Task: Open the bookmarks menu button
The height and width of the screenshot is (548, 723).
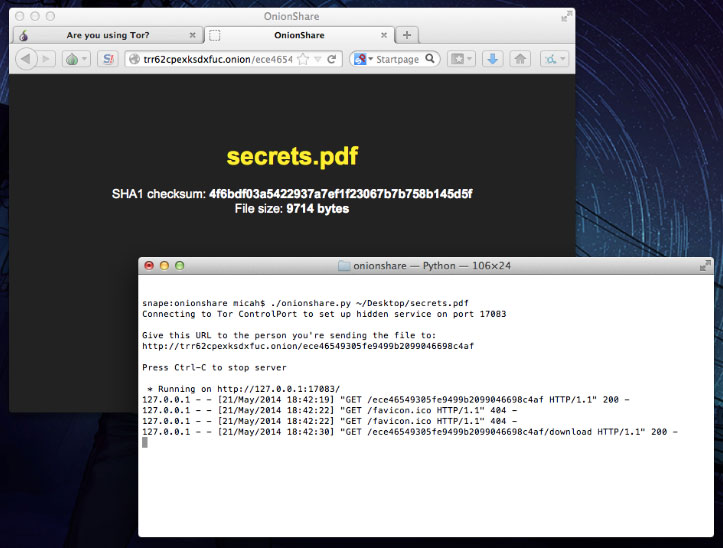Action: 460,59
